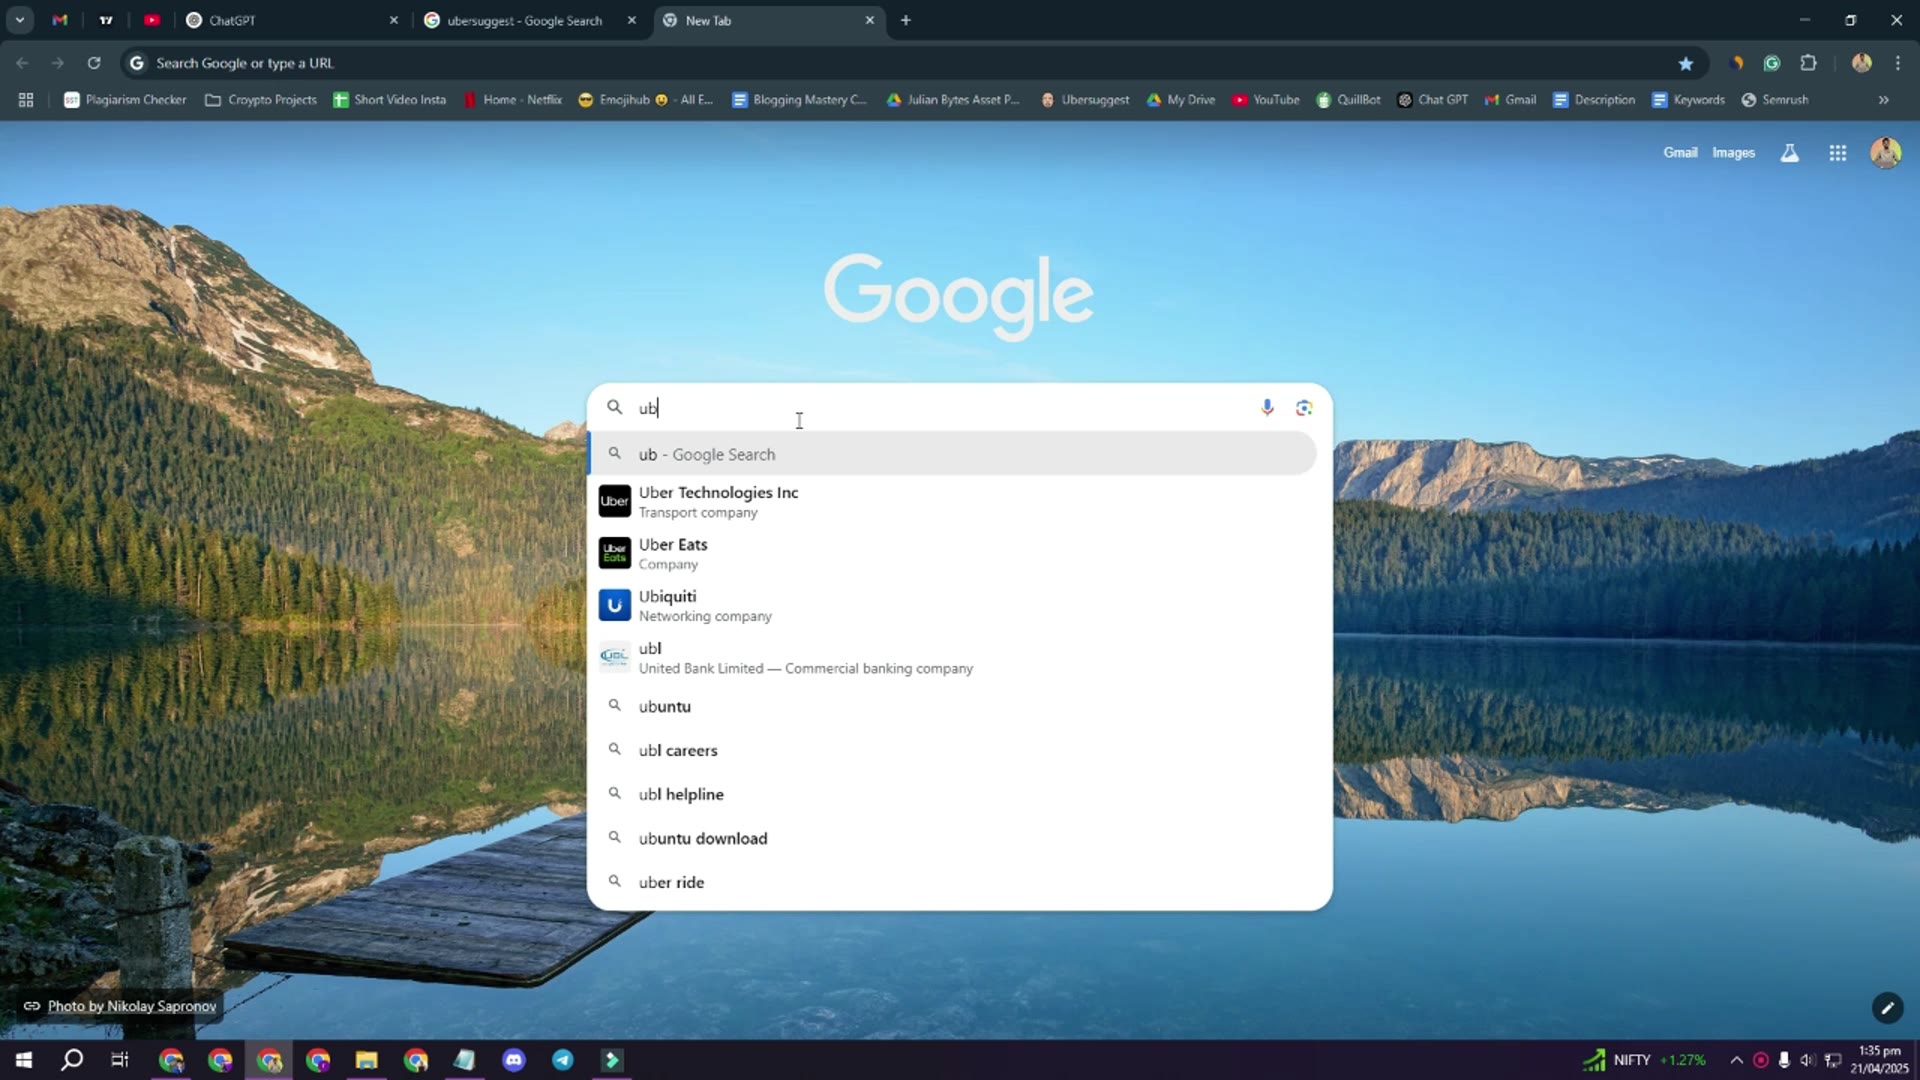Click the Customize Chrome pencil button
The height and width of the screenshot is (1080, 1920).
1887,1008
